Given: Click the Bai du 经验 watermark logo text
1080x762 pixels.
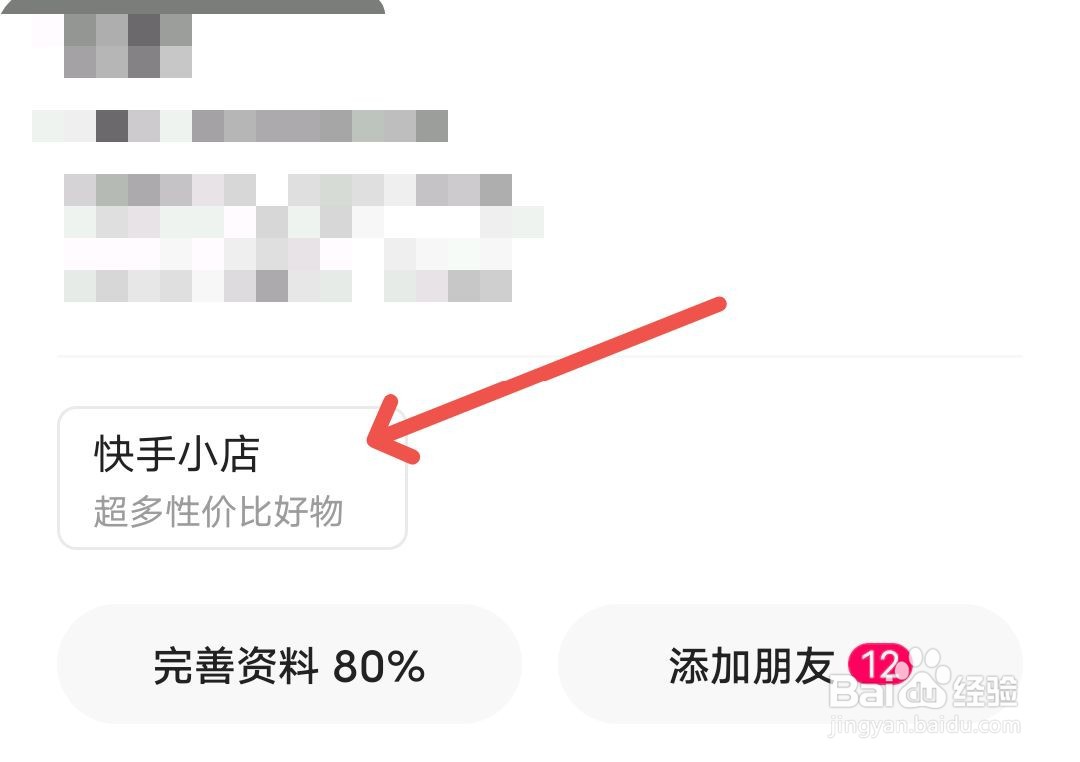Looking at the screenshot, I should [x=924, y=691].
